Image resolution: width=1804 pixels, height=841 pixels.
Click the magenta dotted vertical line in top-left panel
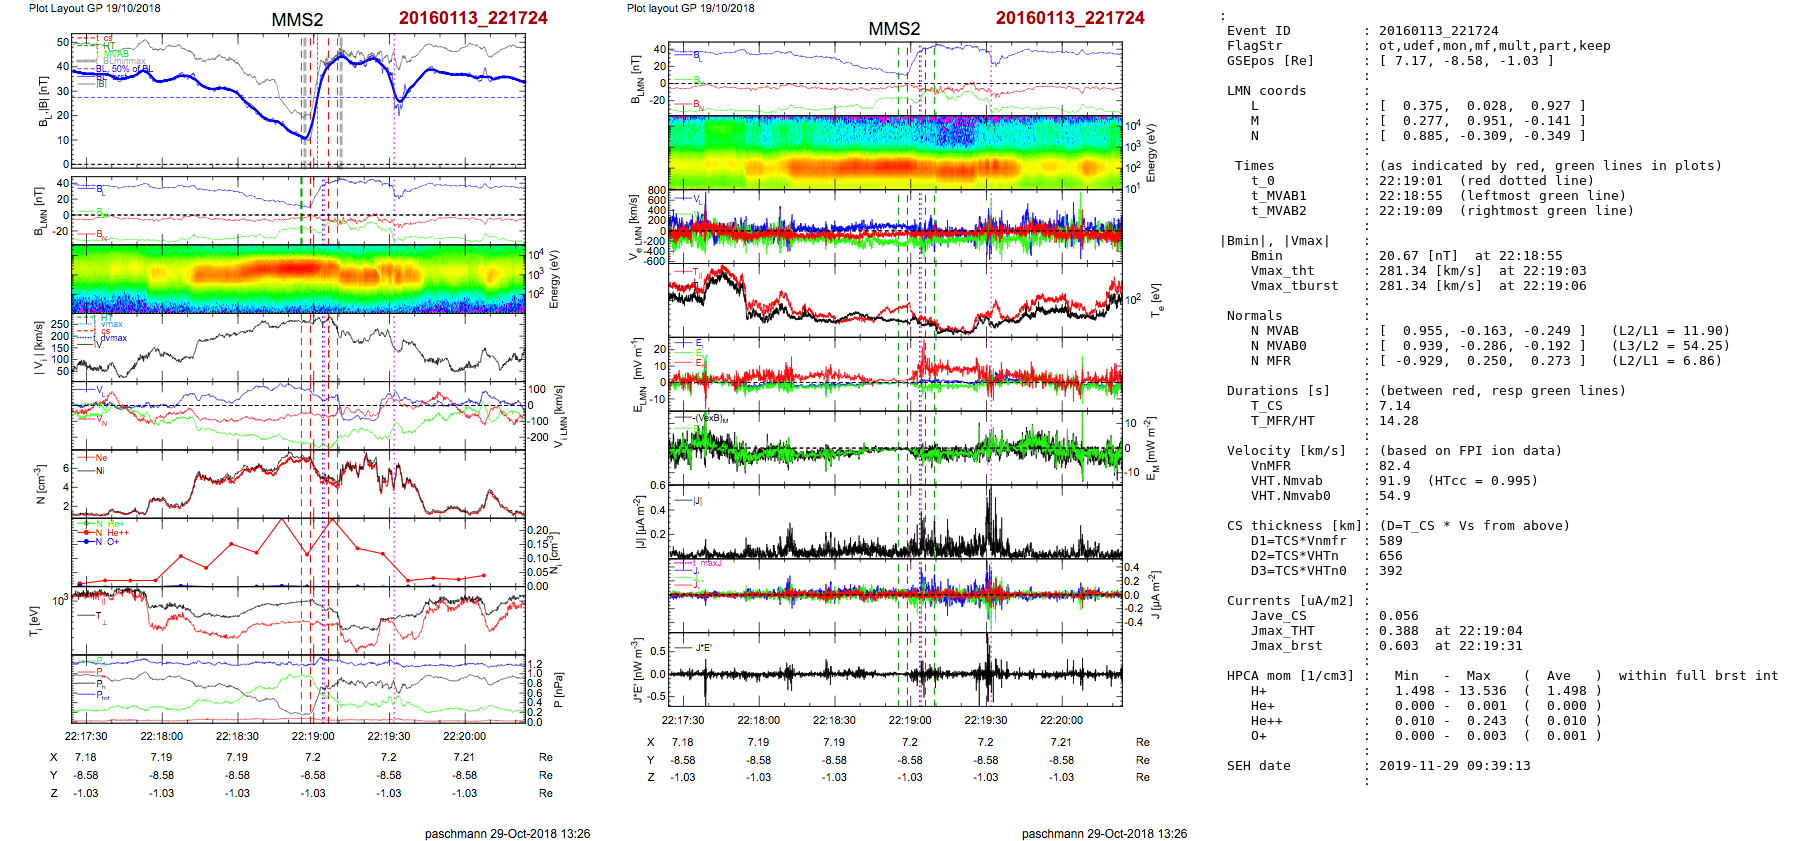394,100
